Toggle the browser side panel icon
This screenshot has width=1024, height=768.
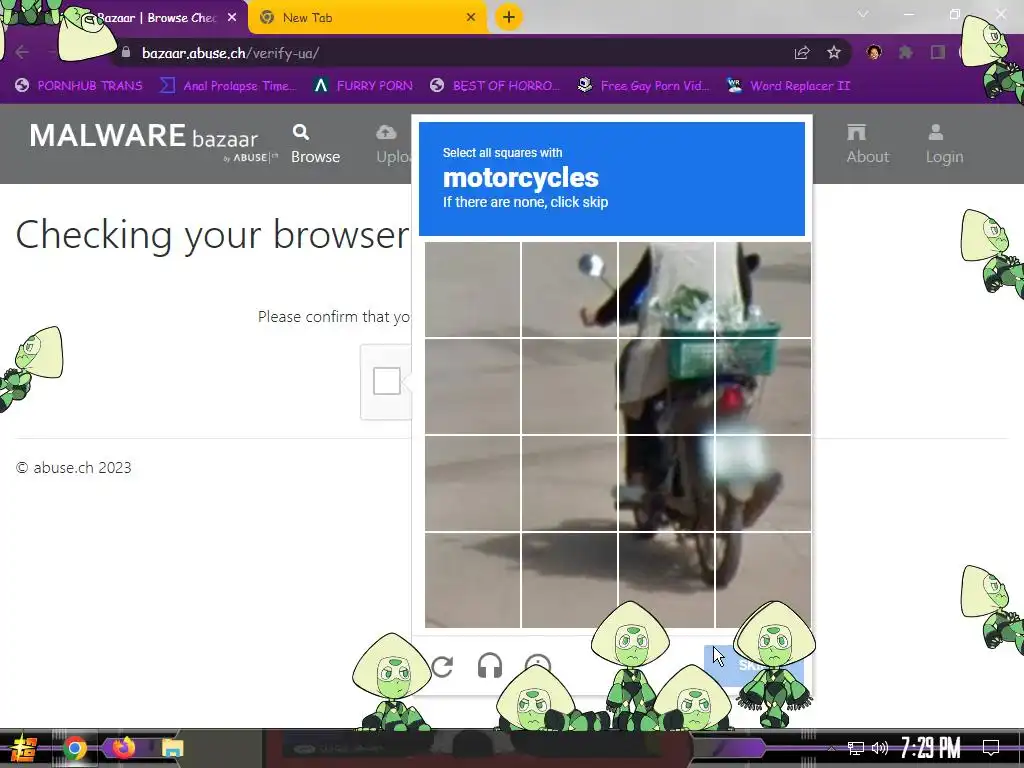[938, 53]
